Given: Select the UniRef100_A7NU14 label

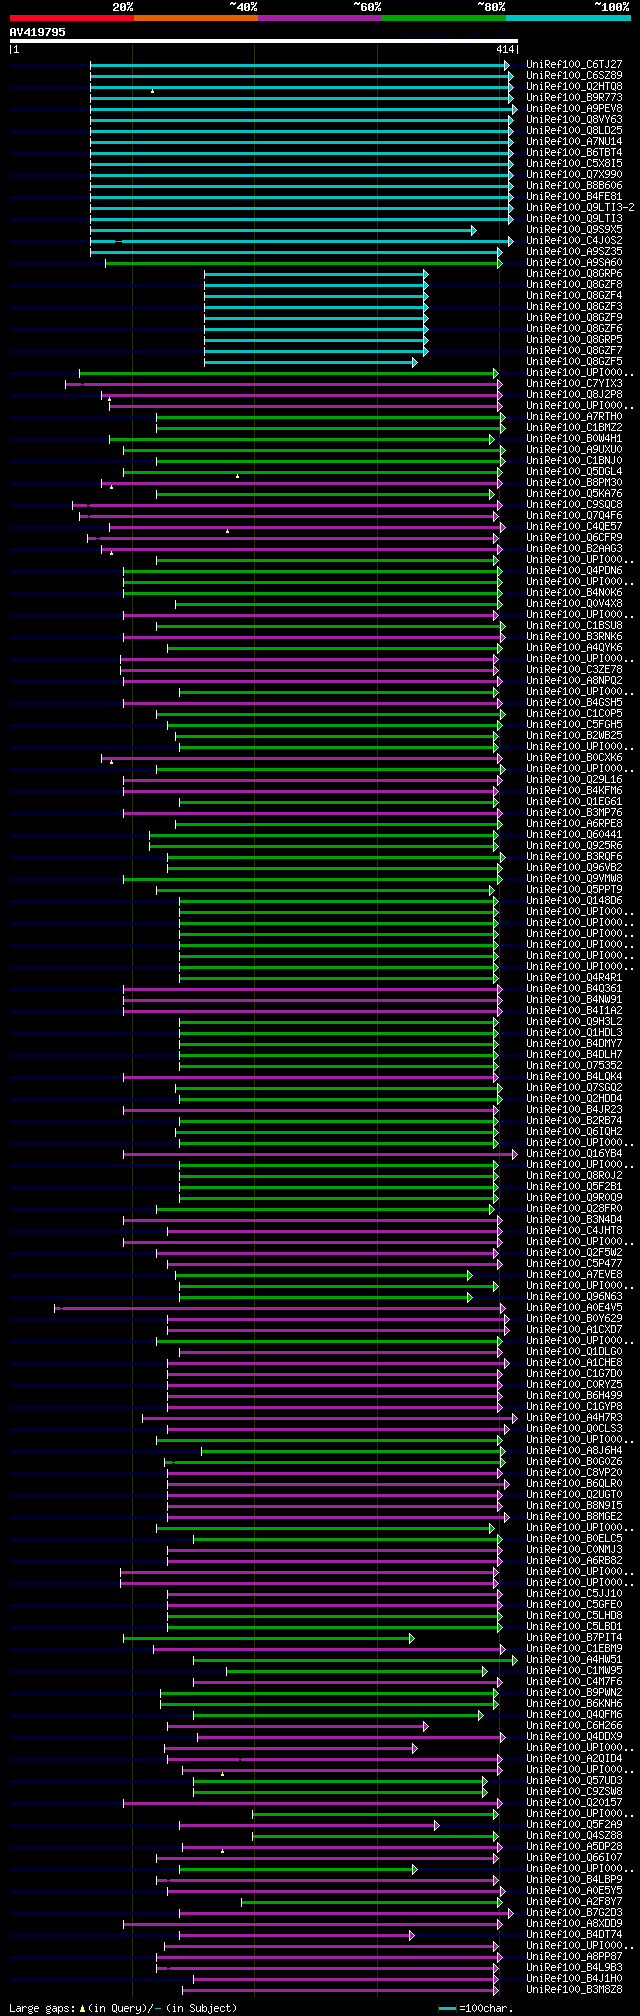Looking at the screenshot, I should 574,142.
